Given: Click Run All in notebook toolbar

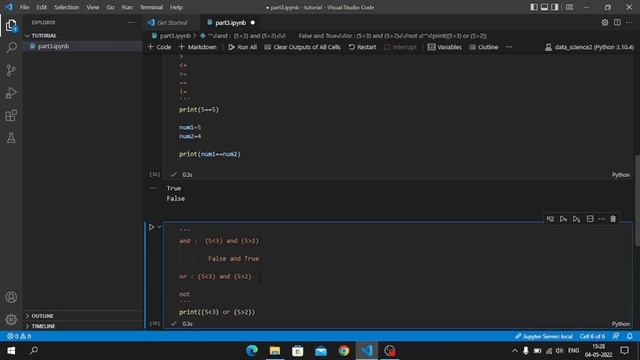Looking at the screenshot, I should (x=242, y=47).
